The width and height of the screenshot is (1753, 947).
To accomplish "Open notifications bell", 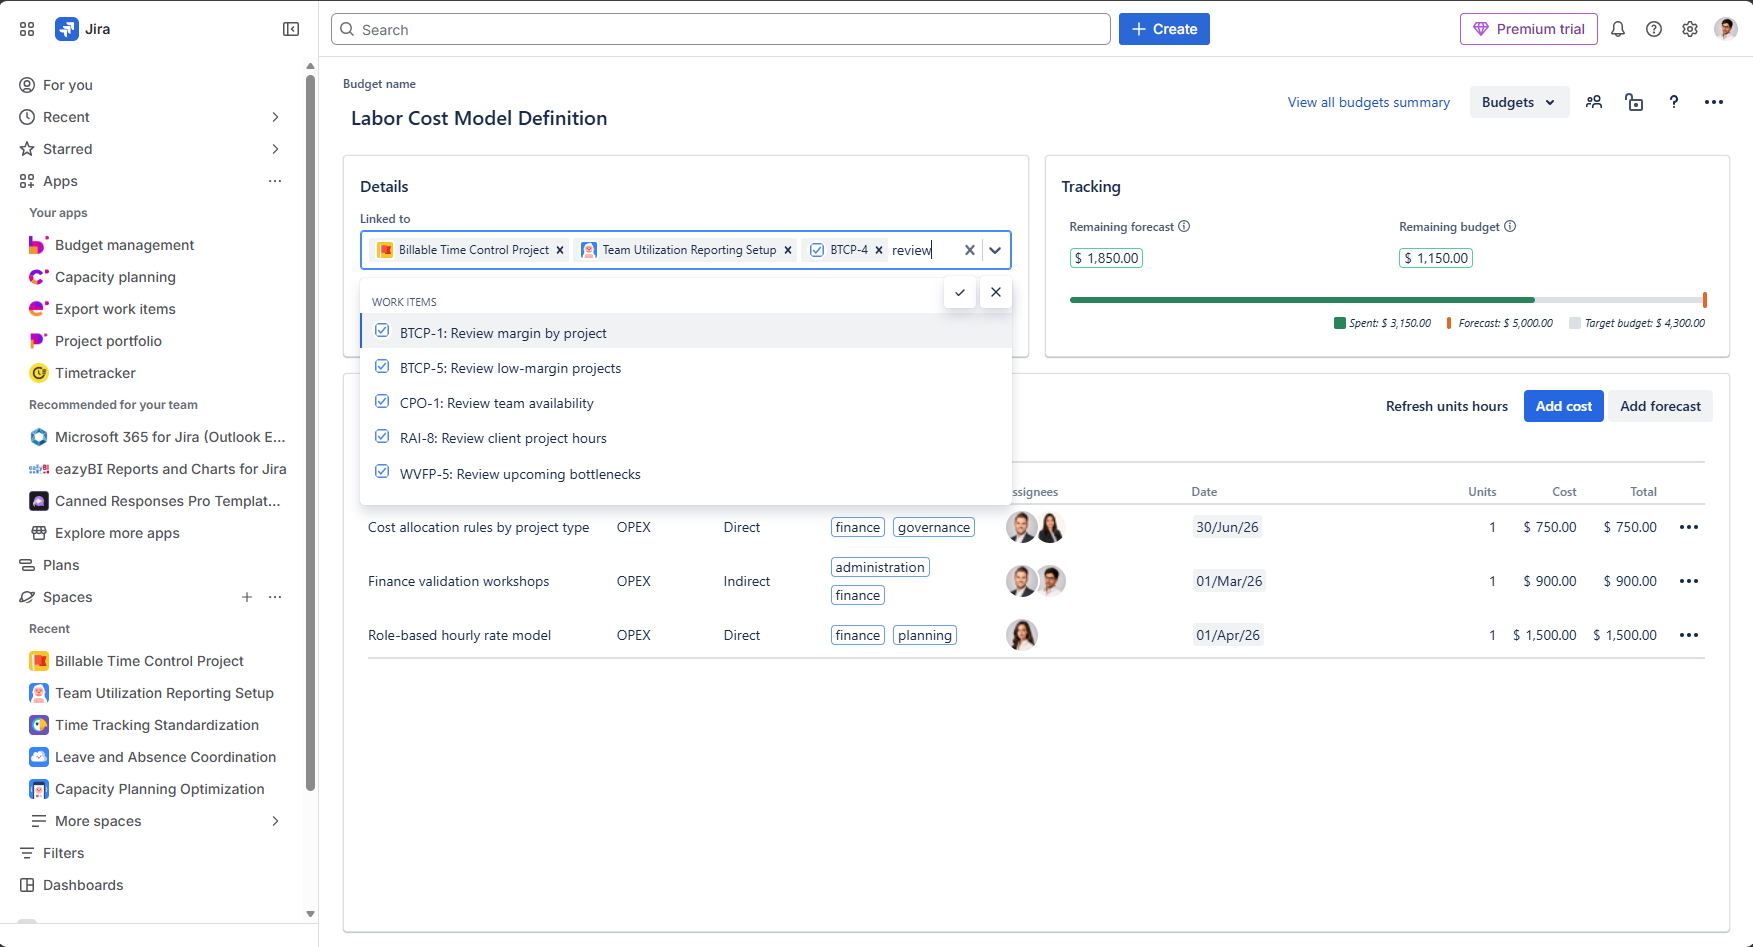I will 1618,29.
